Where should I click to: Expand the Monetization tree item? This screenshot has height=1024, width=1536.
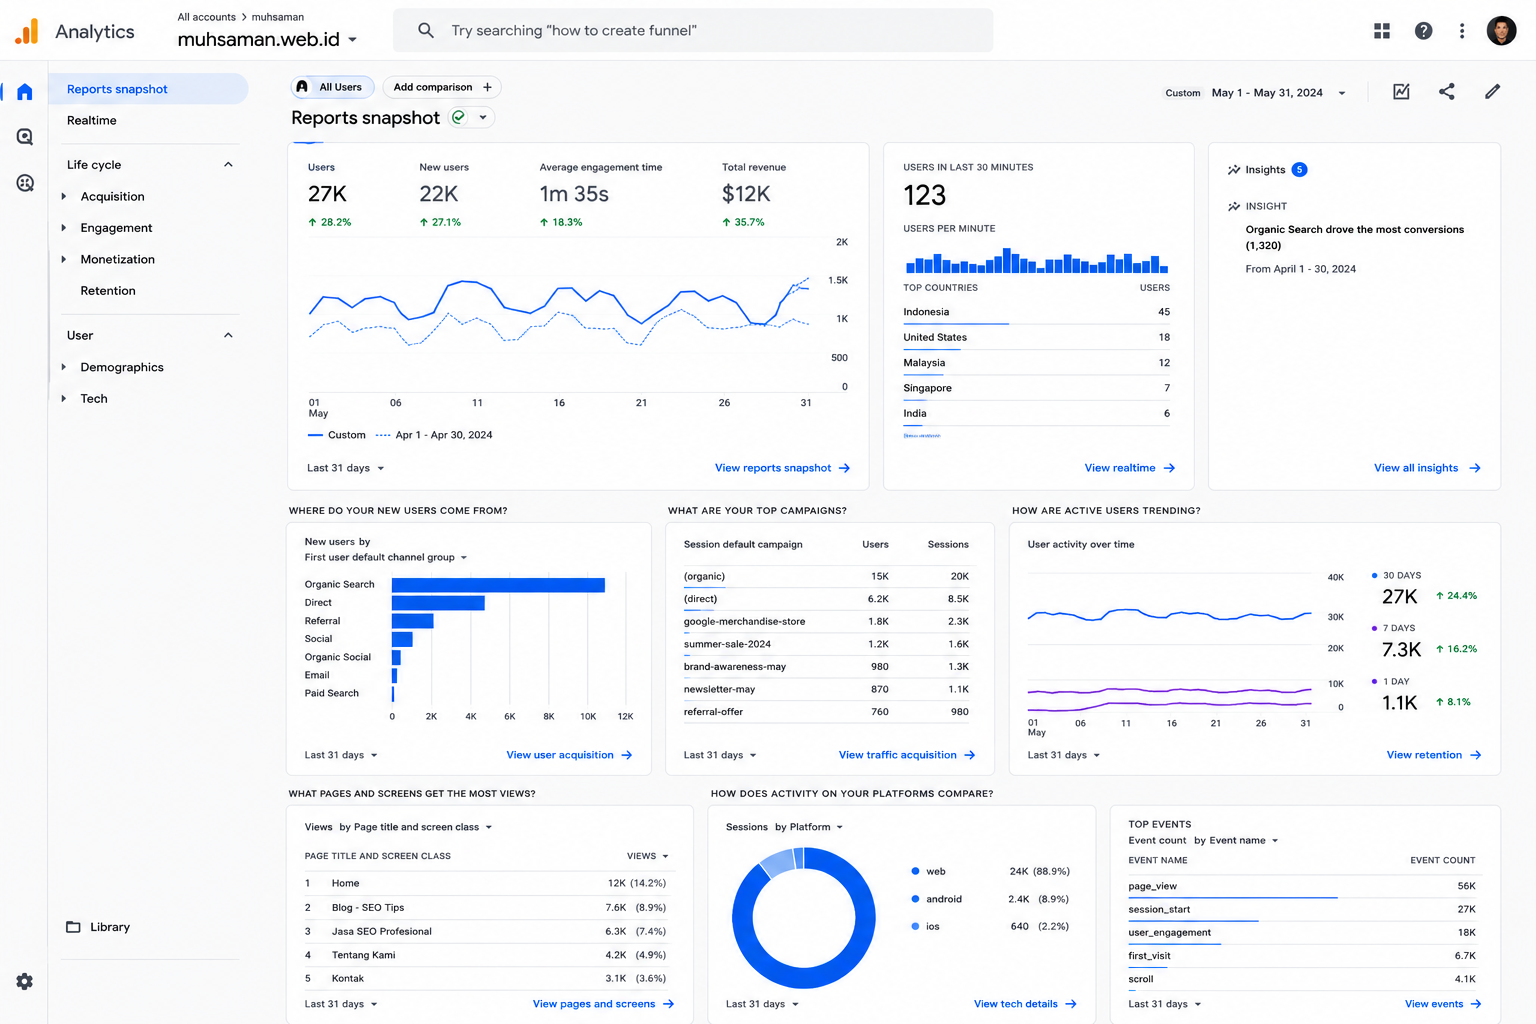point(64,259)
